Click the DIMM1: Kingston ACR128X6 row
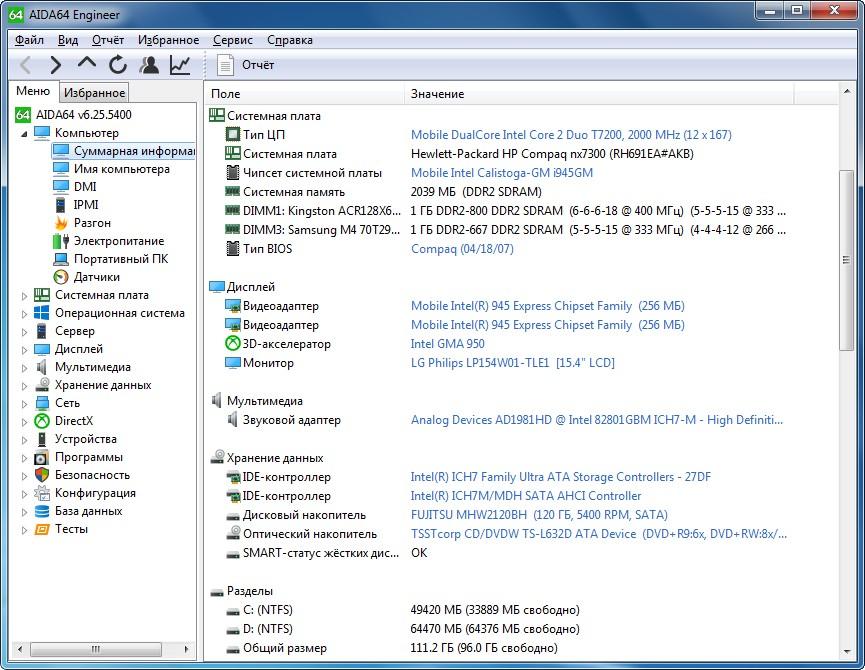The image size is (865, 670). [495, 211]
